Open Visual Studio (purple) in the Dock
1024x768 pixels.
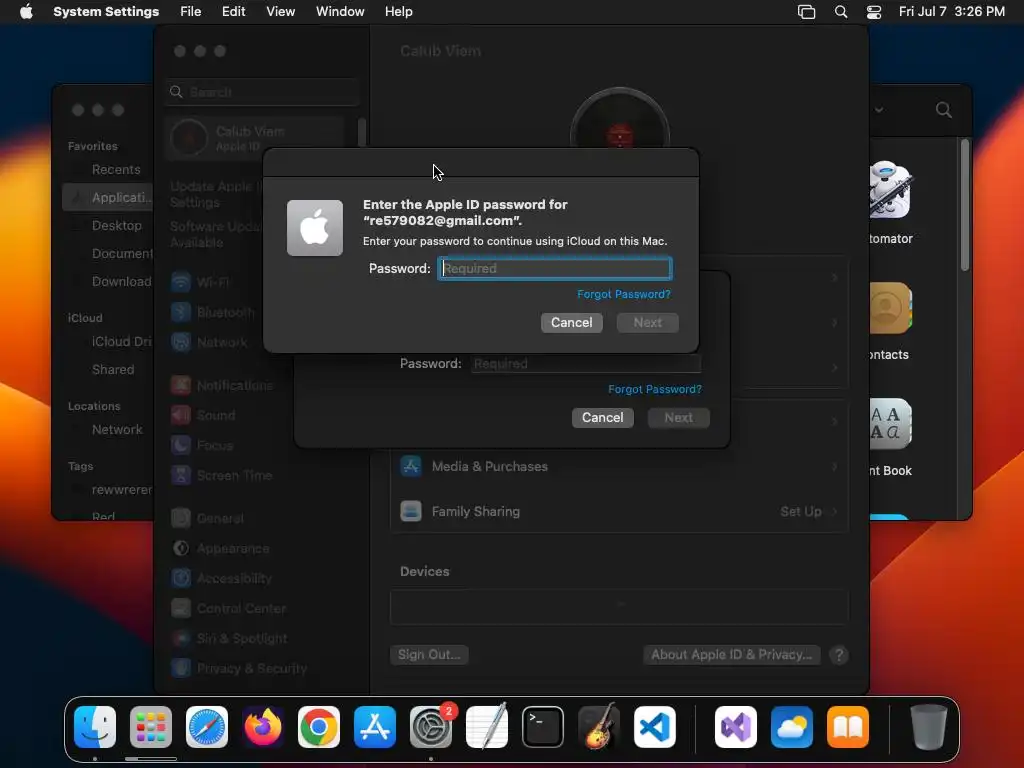(736, 727)
